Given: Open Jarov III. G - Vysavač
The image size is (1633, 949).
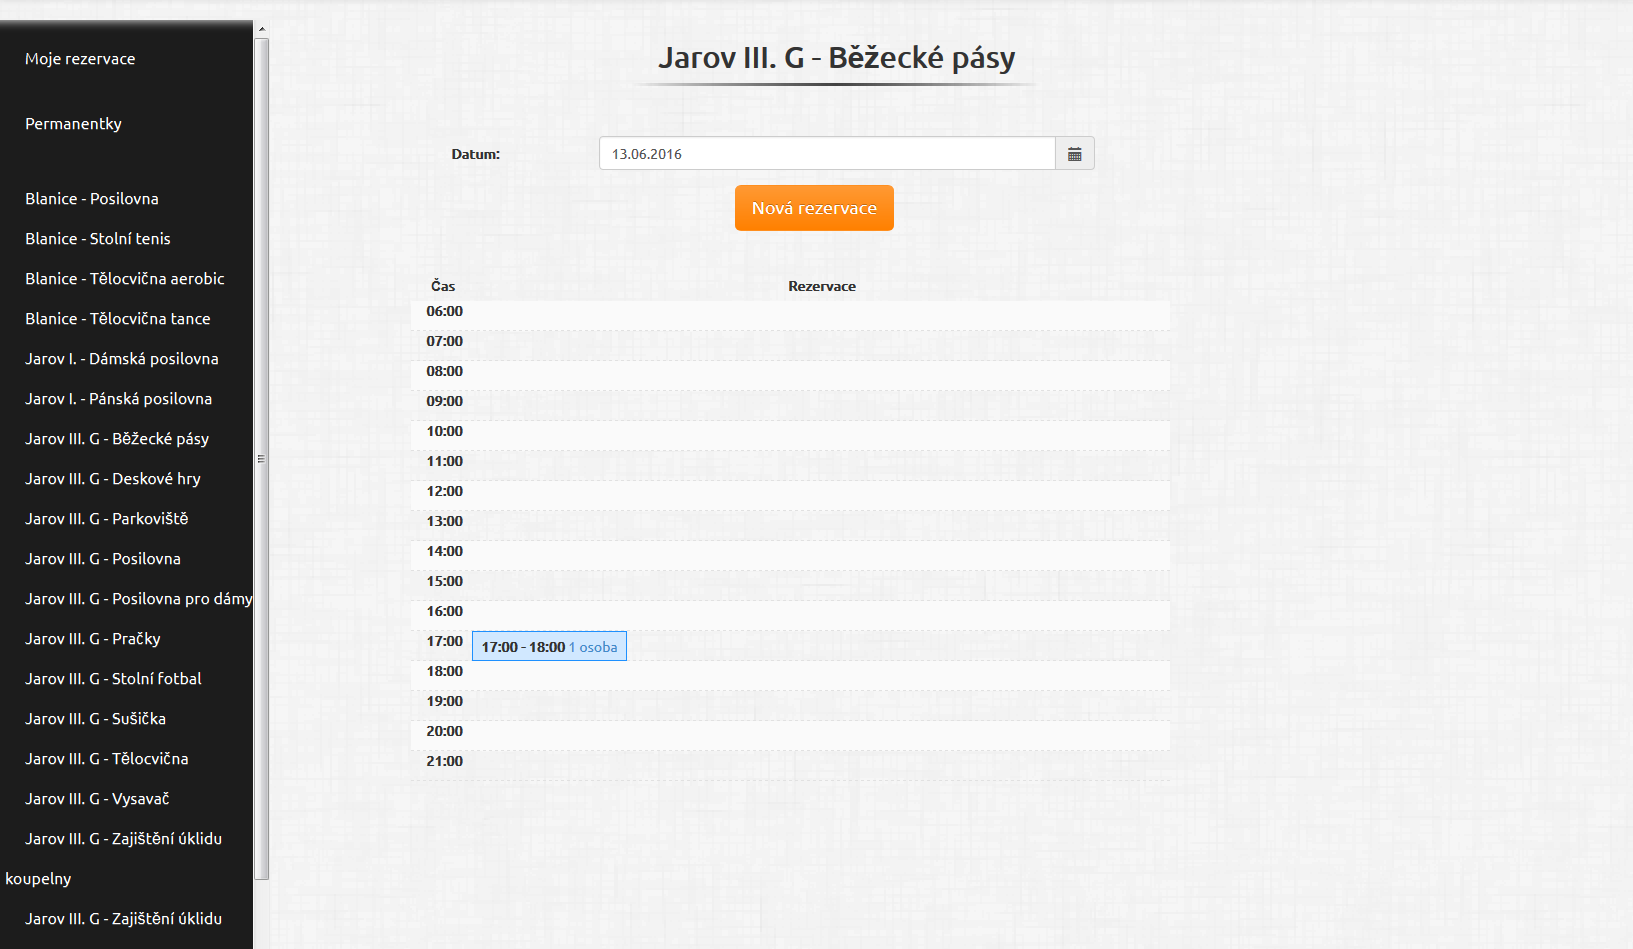Looking at the screenshot, I should coord(97,799).
